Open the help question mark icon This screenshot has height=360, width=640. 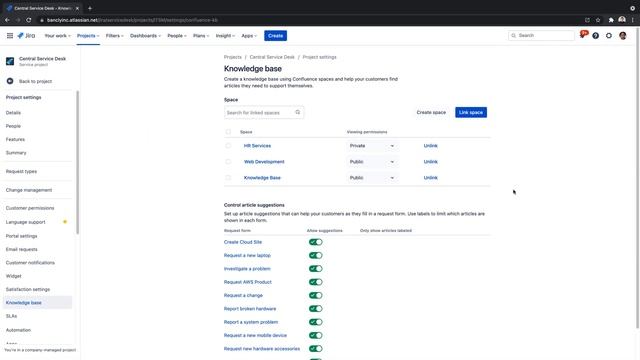coord(596,36)
